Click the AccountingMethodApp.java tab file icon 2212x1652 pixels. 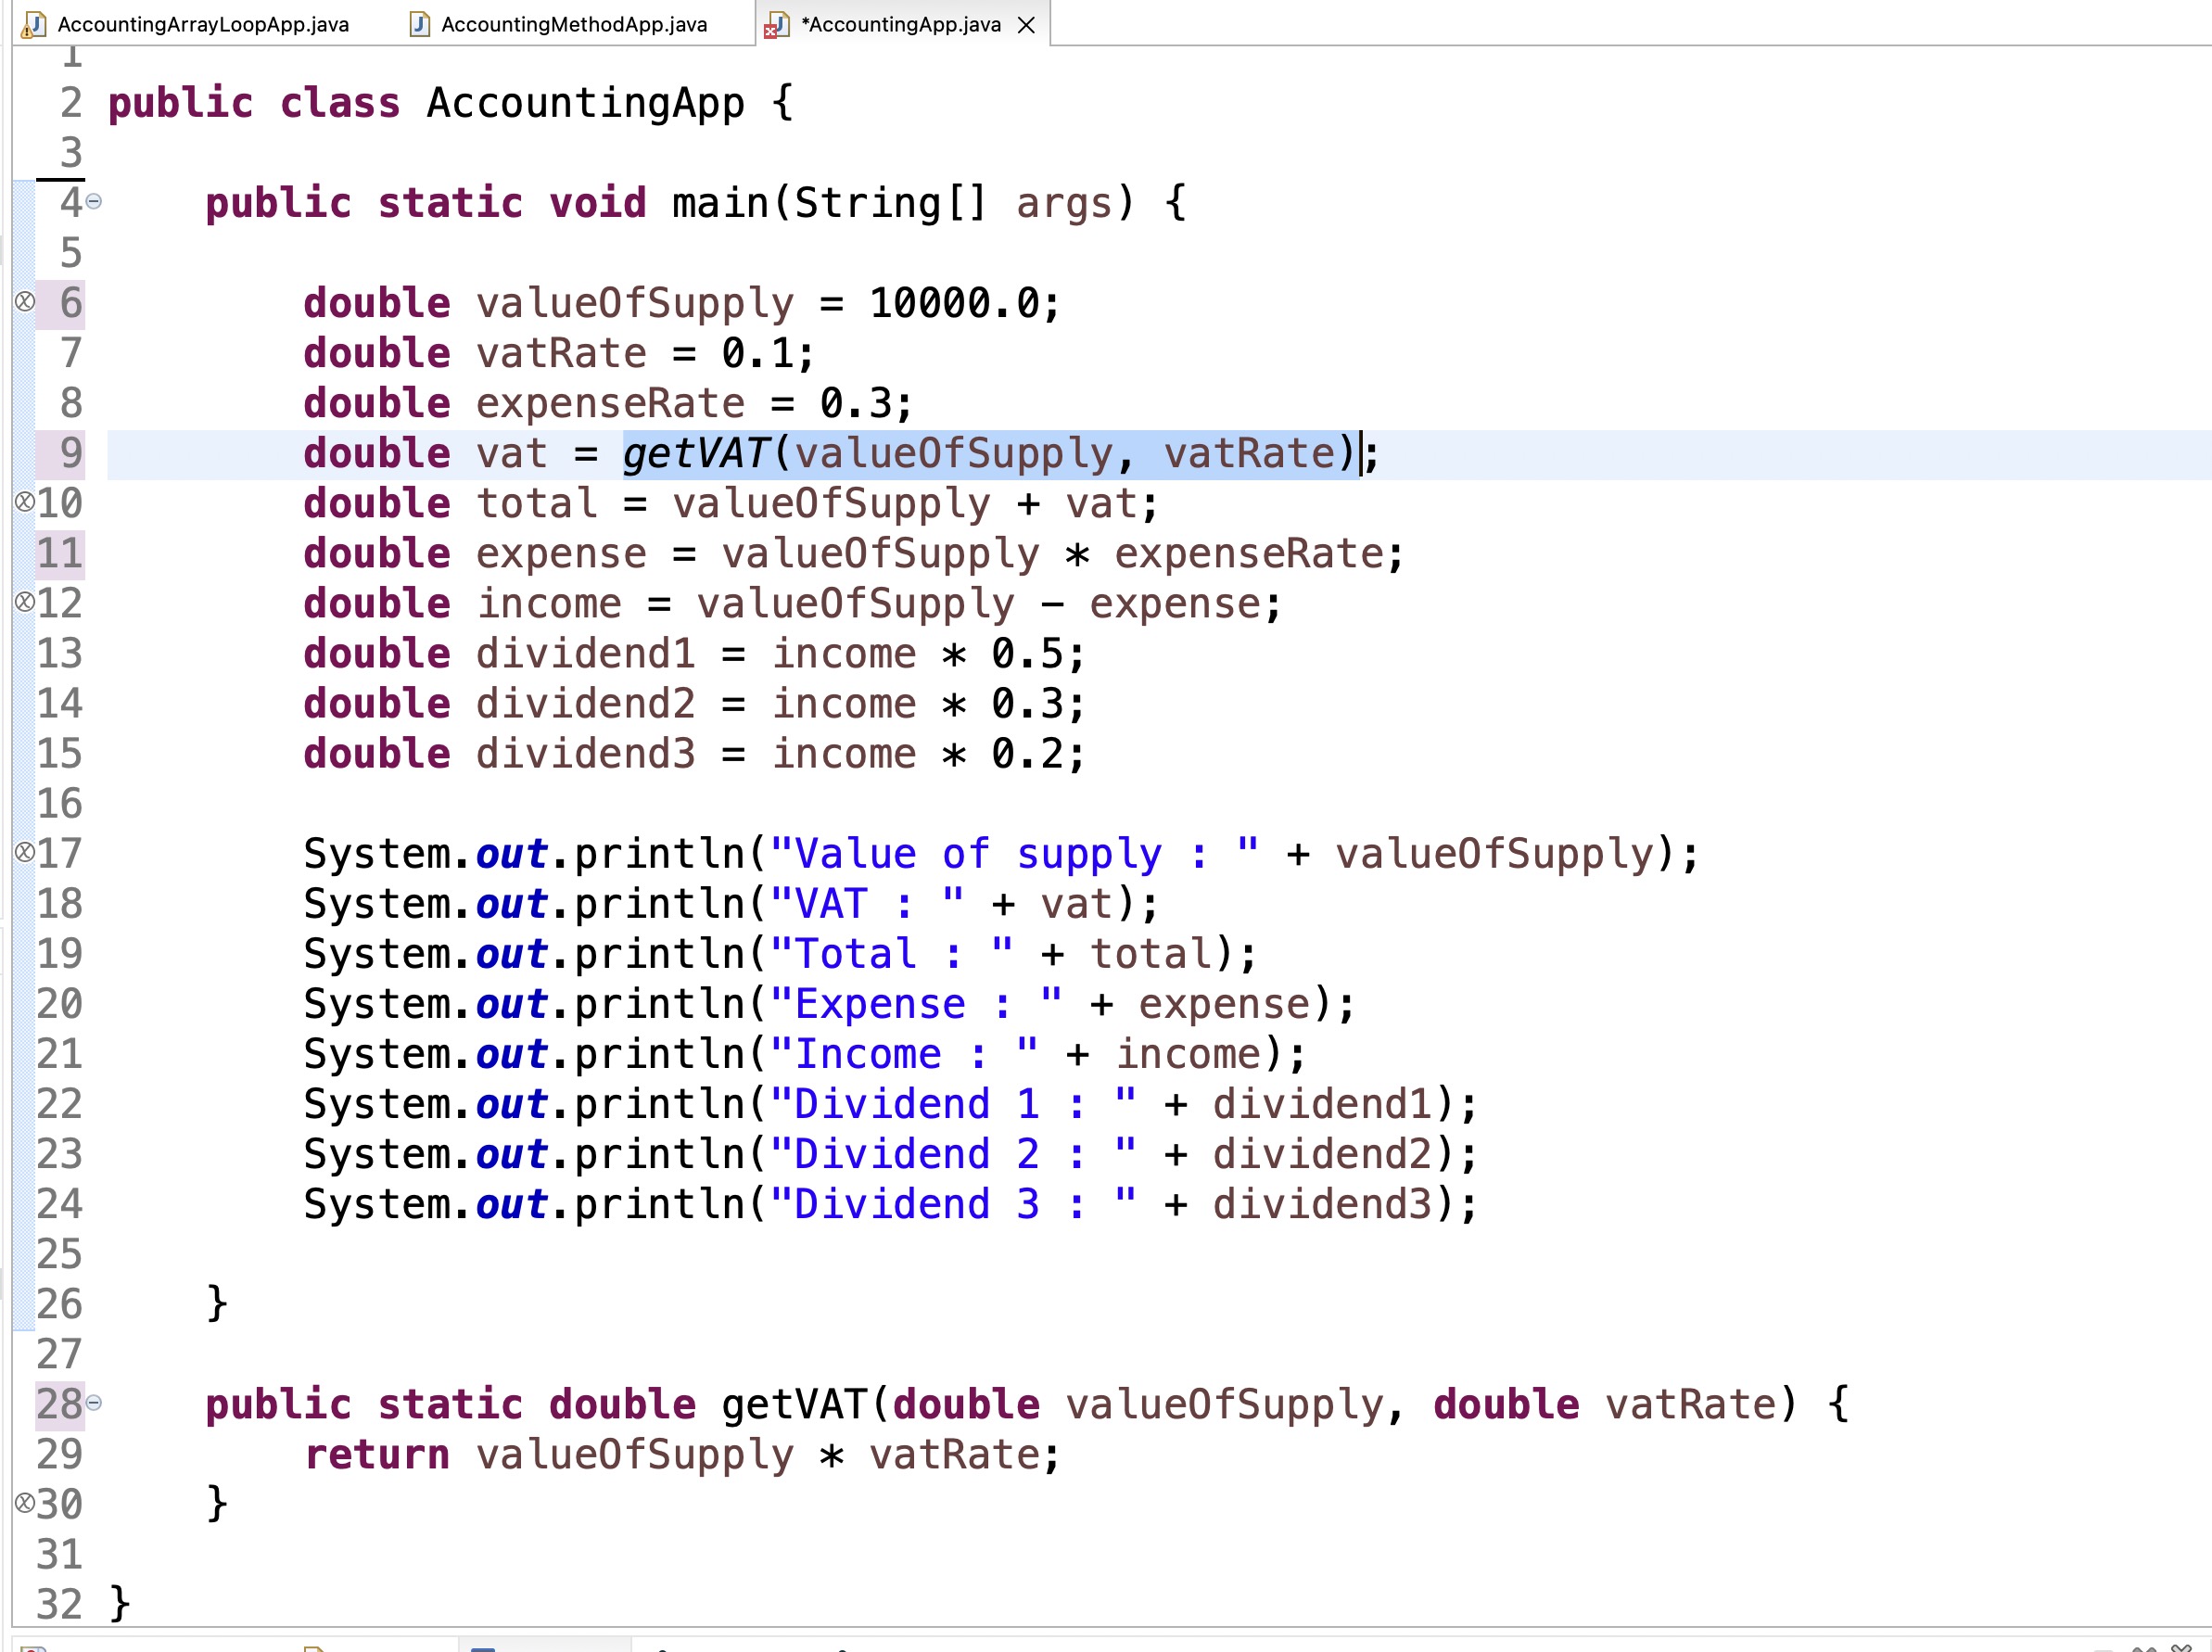pos(420,25)
